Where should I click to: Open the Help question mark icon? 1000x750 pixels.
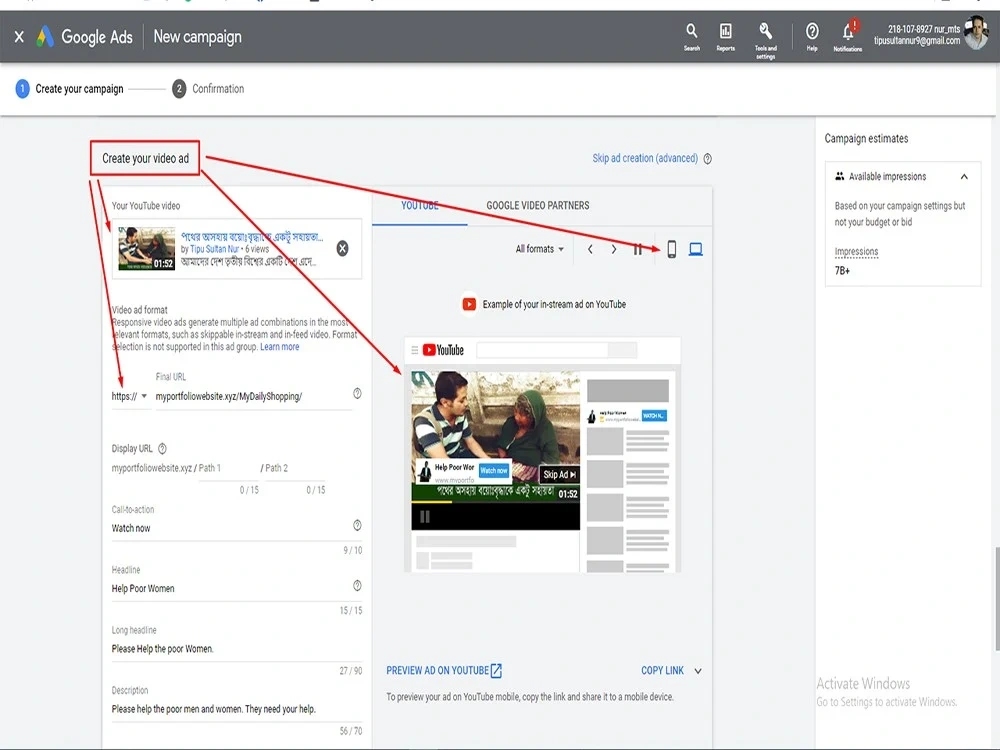pyautogui.click(x=812, y=37)
